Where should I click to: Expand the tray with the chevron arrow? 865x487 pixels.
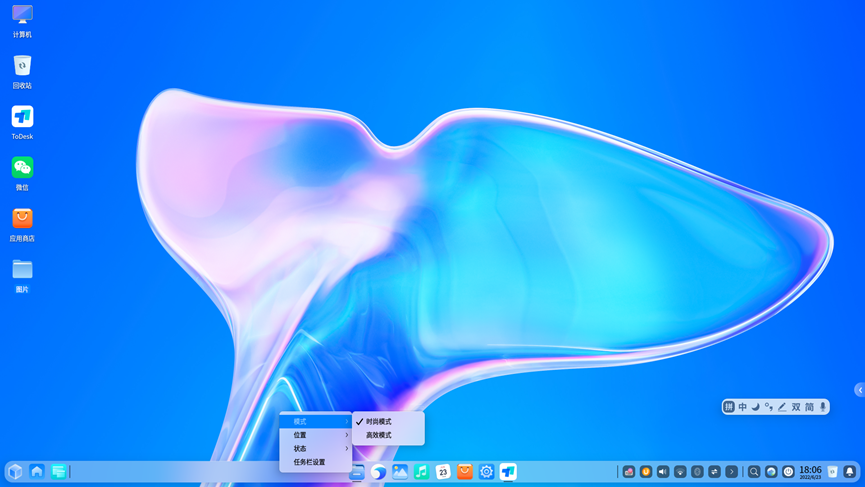click(731, 472)
